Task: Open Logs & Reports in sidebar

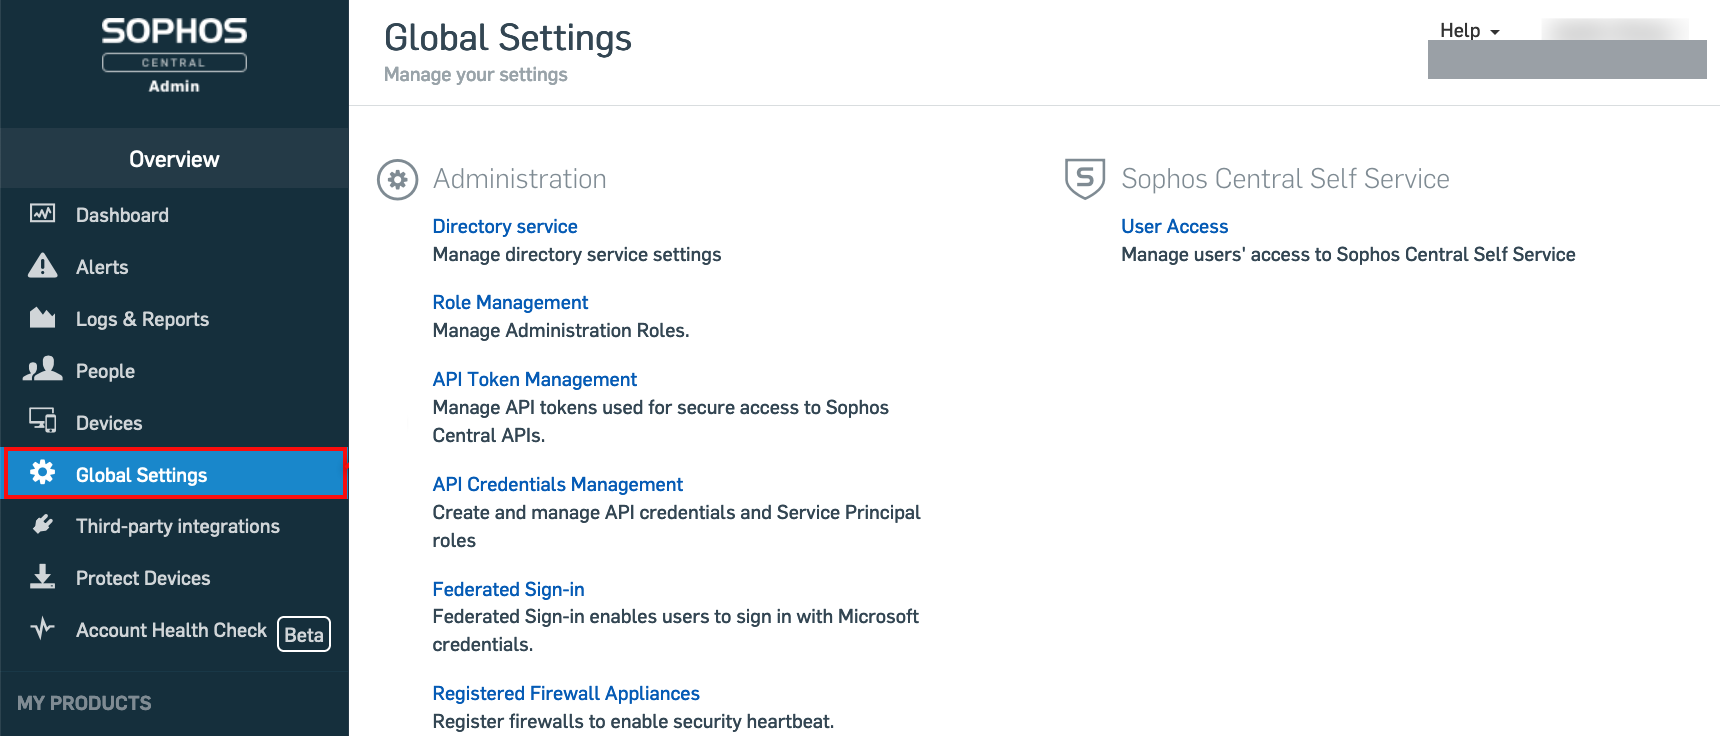Action: [174, 319]
